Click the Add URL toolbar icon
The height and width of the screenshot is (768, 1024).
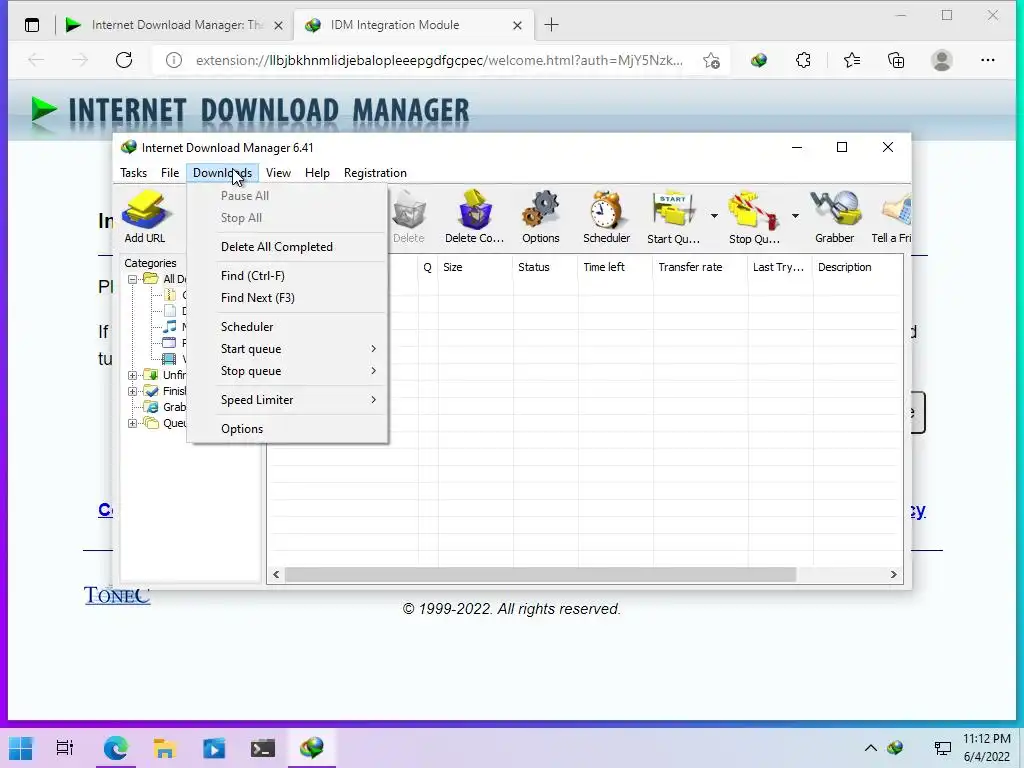pyautogui.click(x=145, y=217)
